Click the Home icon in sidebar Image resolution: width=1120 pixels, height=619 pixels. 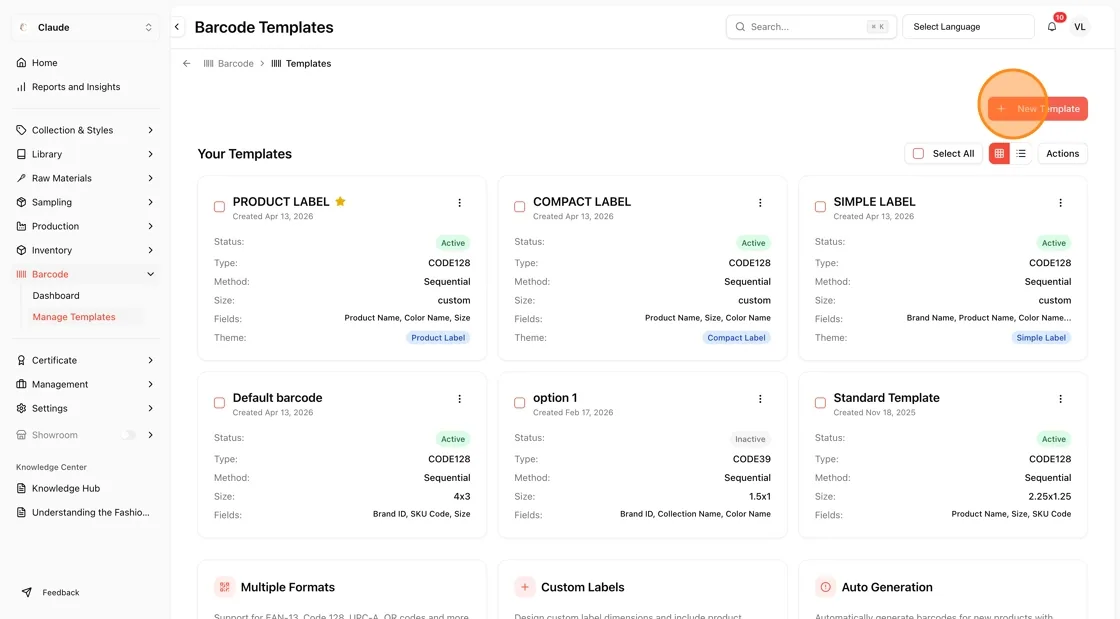point(21,63)
